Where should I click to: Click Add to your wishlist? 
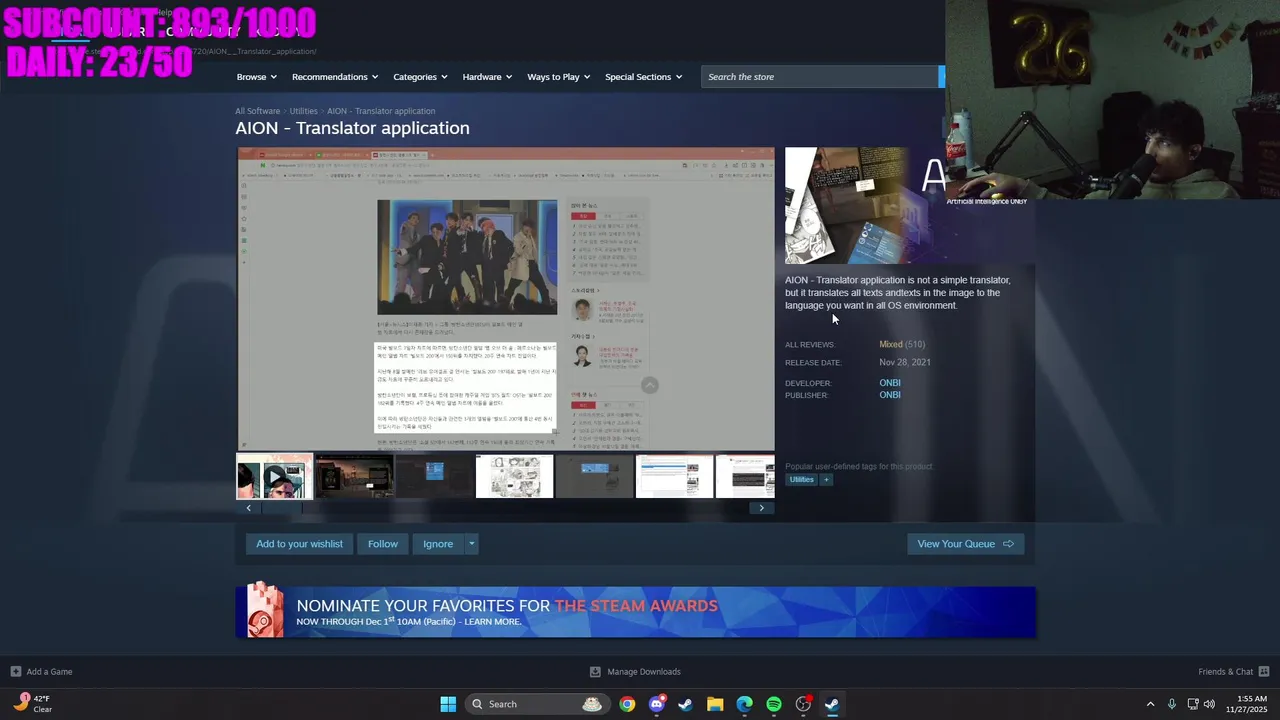[299, 544]
